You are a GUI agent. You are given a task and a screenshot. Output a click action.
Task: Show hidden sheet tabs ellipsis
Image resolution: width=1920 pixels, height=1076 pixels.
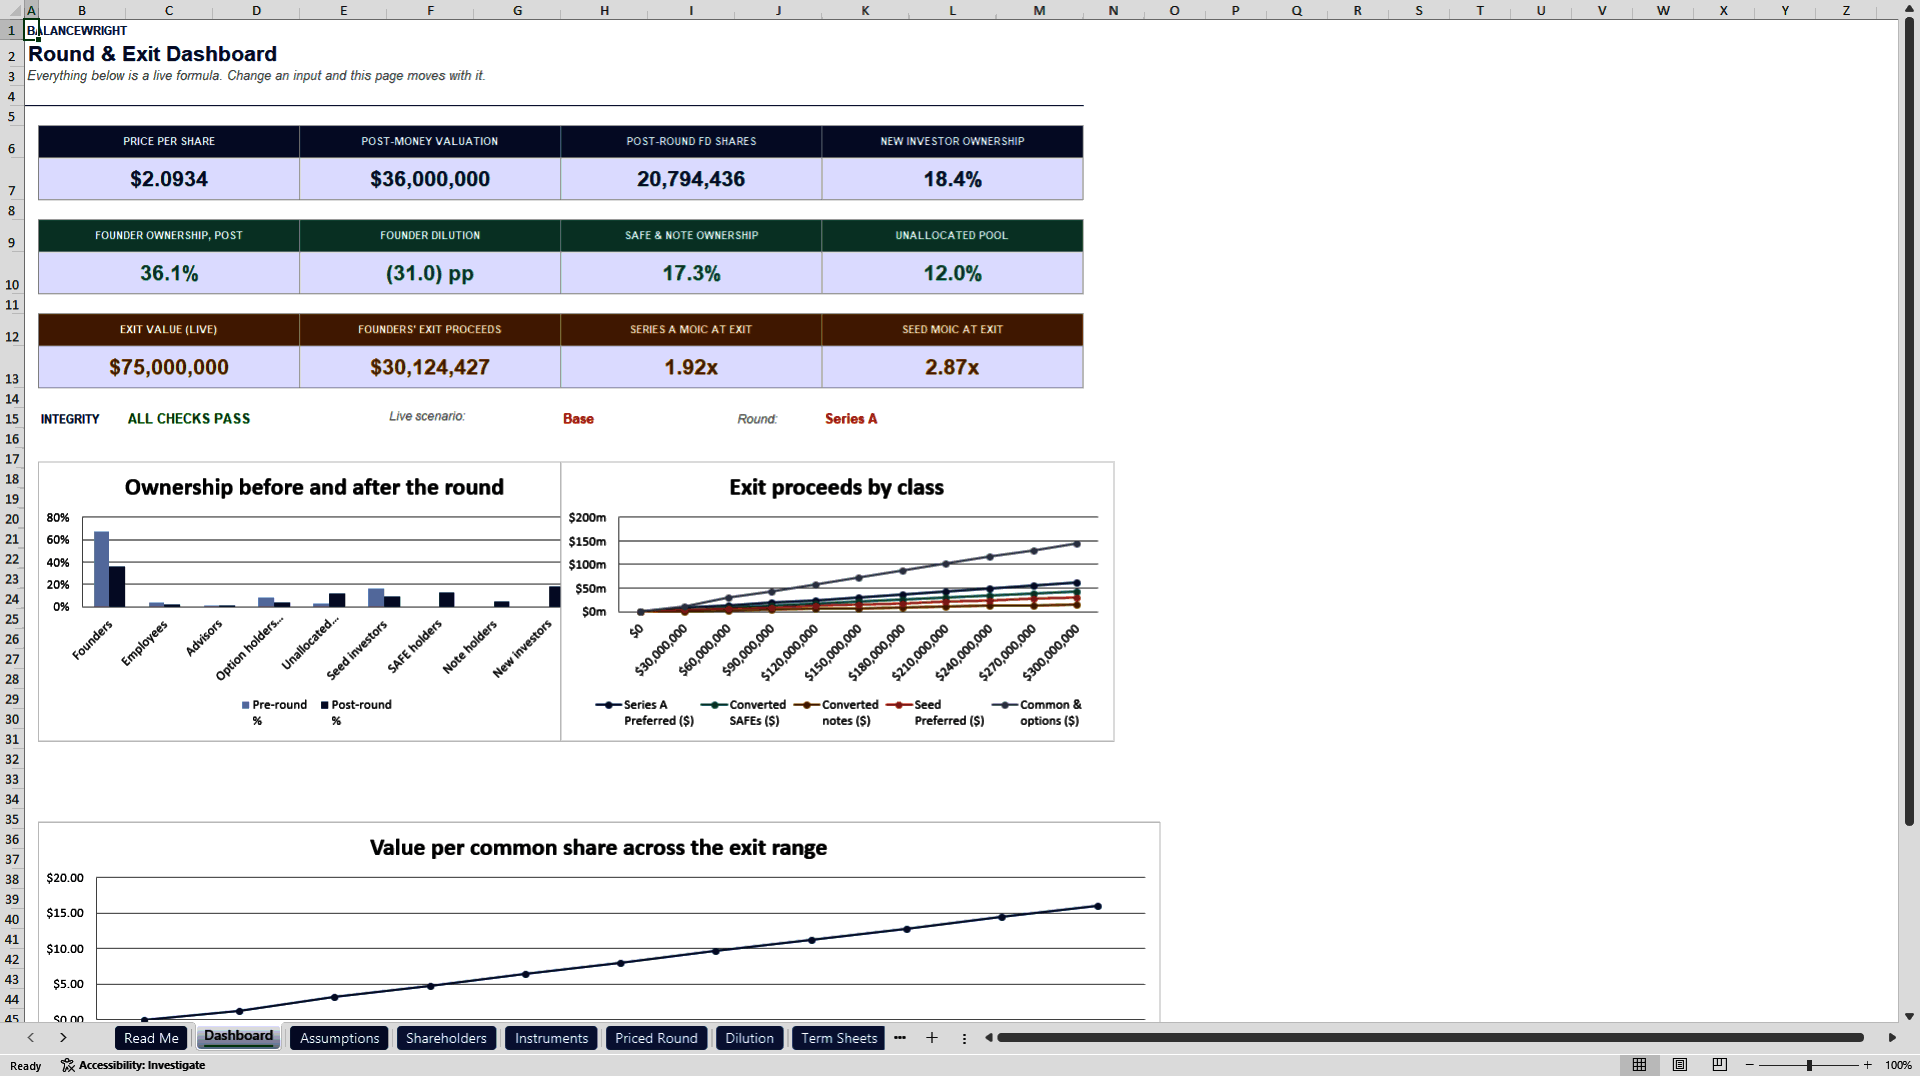pos(900,1038)
